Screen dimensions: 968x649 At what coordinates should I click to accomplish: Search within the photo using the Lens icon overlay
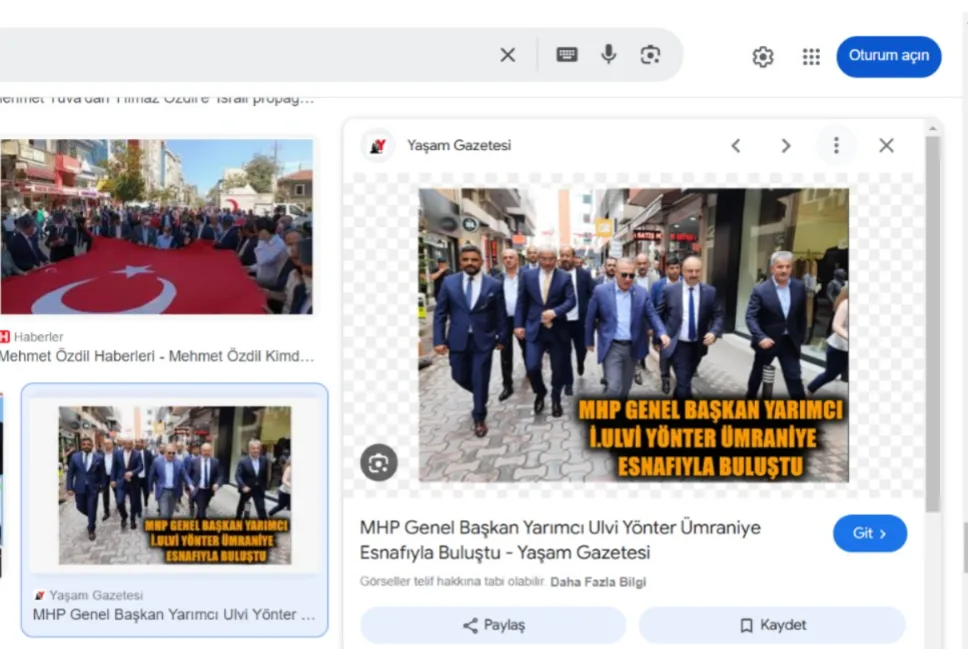[x=379, y=463]
